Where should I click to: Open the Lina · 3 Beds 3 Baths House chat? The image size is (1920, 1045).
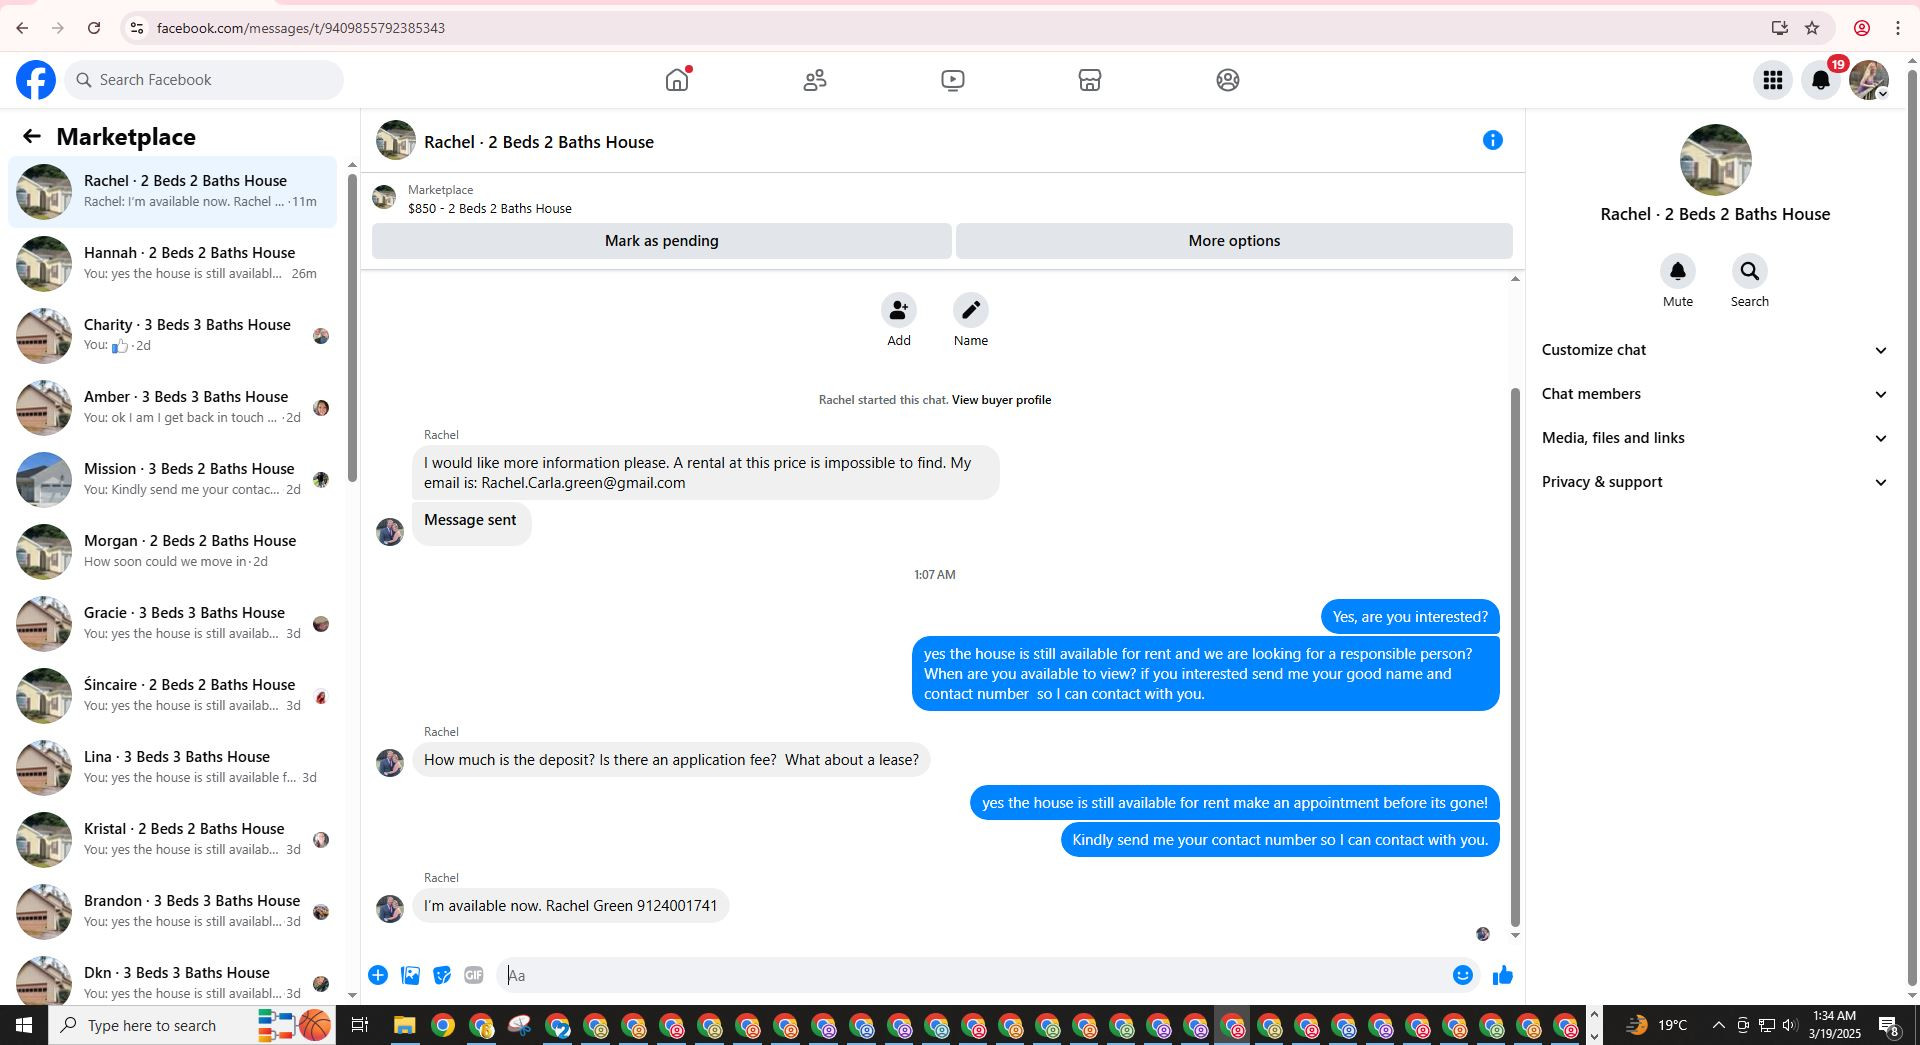(x=172, y=768)
